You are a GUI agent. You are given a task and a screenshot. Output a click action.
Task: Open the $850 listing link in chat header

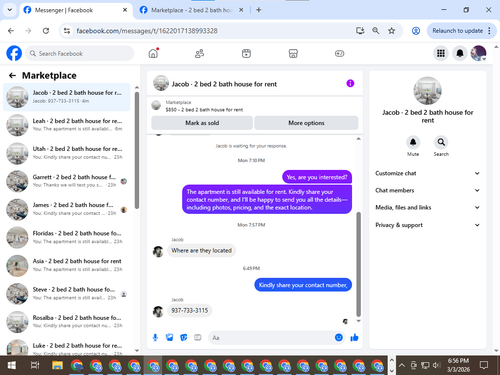(204, 110)
